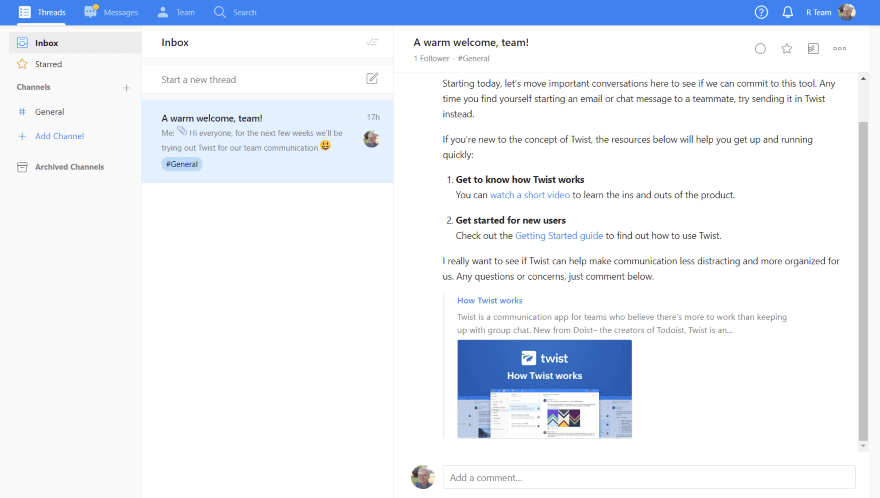Viewport: 880px width, 498px height.
Task: Switch to the Team tab
Action: pyautogui.click(x=176, y=12)
